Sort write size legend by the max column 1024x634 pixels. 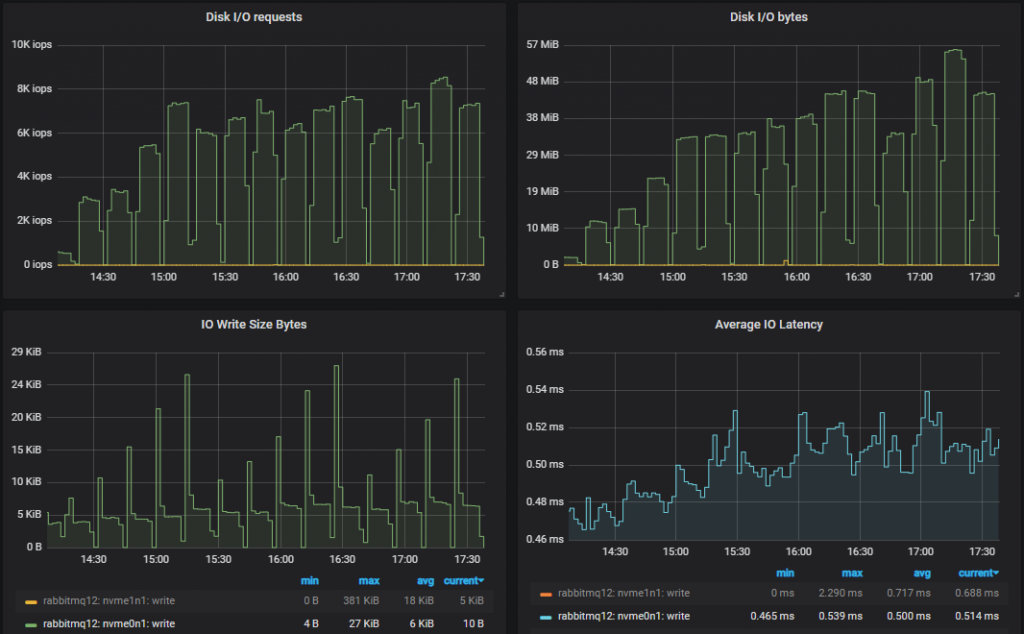pos(367,580)
